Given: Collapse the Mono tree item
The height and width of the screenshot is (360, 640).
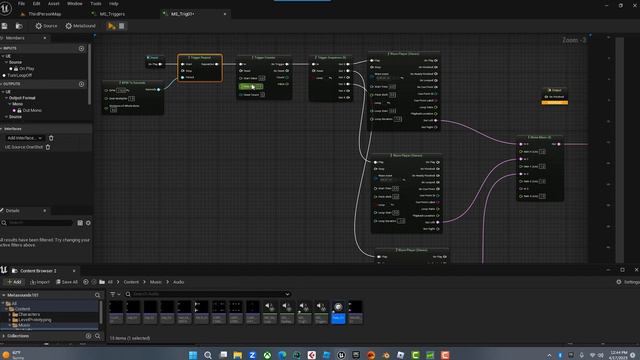Looking at the screenshot, I should (9, 104).
